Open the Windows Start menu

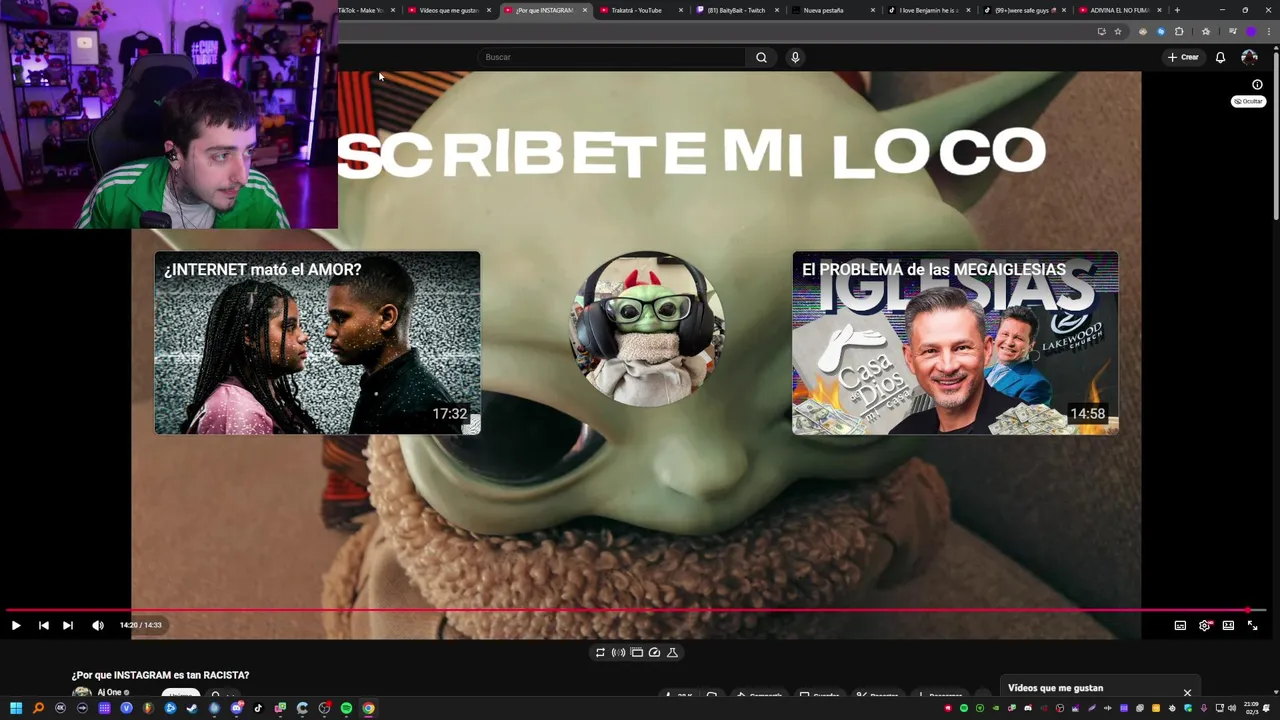16,708
